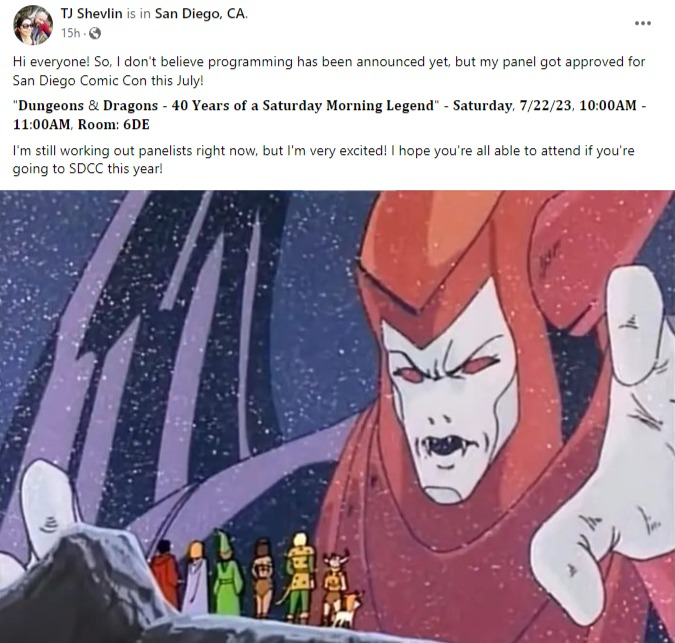Click the 'Room: 6DE' text
The height and width of the screenshot is (643, 675).
(x=114, y=125)
